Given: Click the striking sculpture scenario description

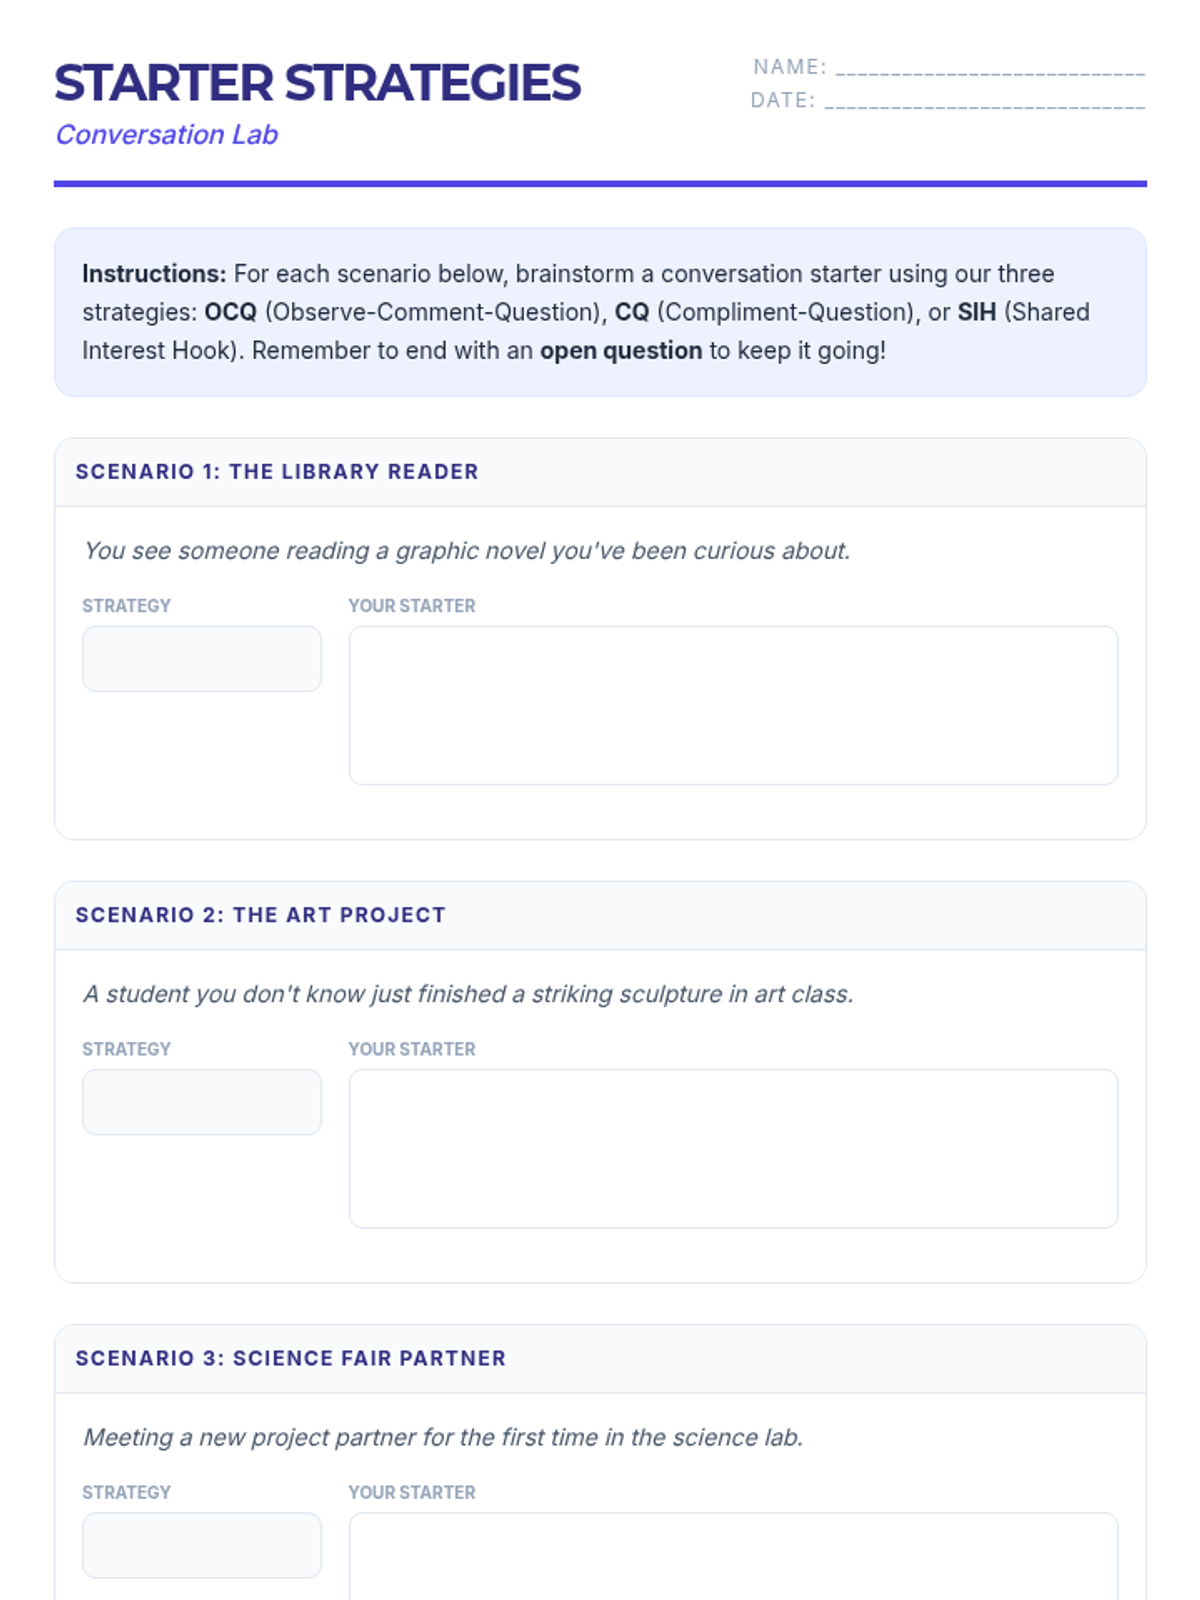Looking at the screenshot, I should coord(468,994).
